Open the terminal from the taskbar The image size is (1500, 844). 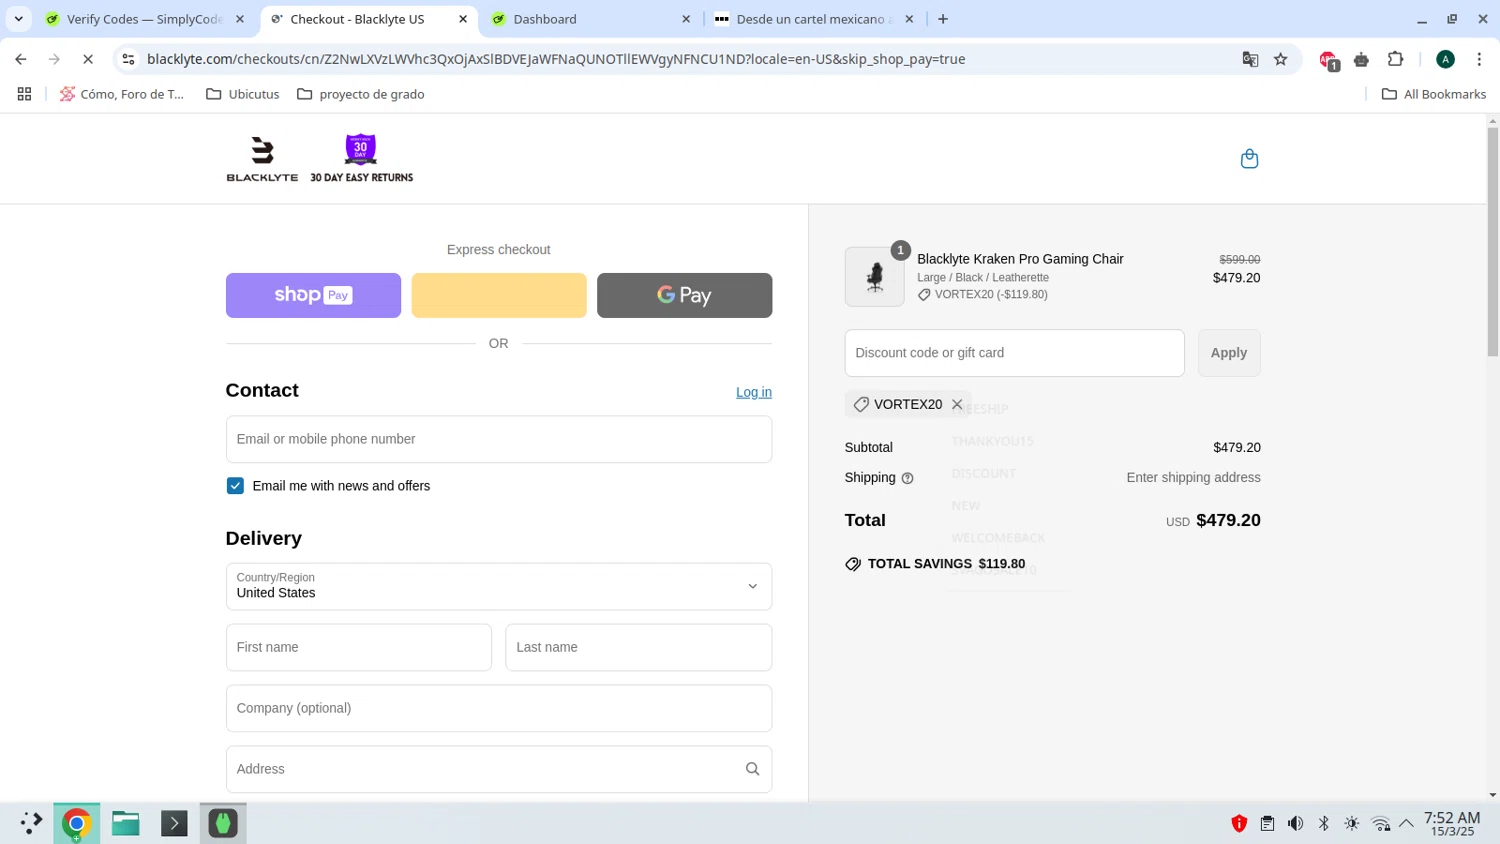[x=174, y=823]
